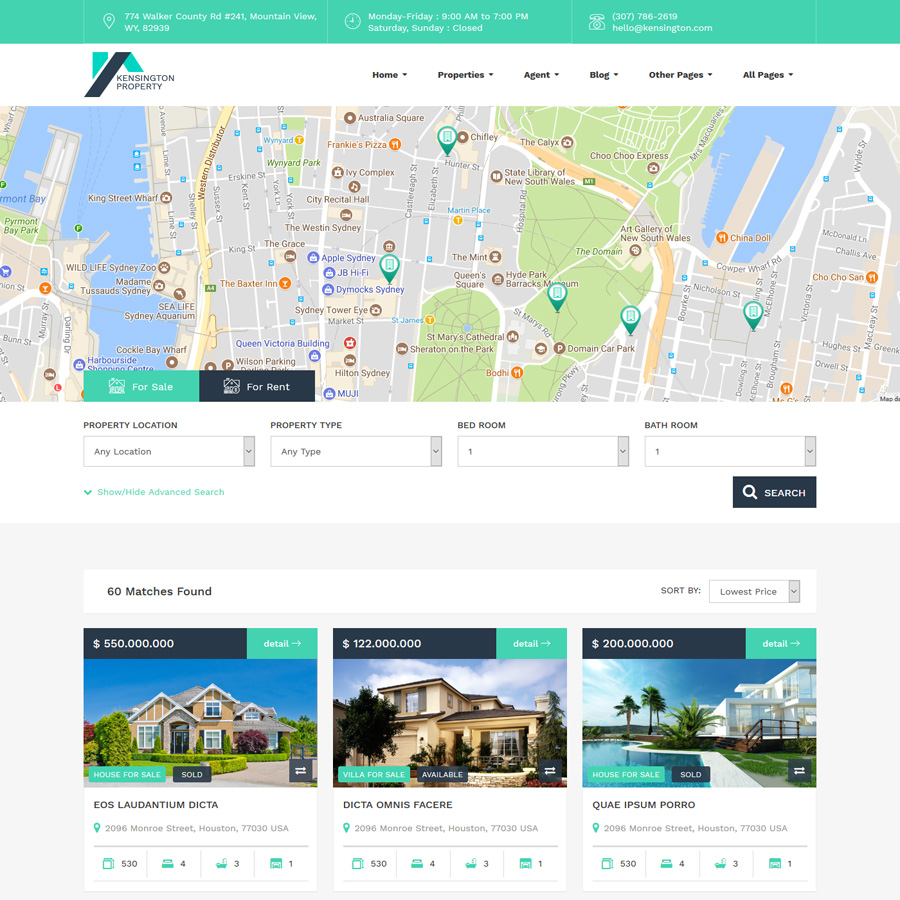This screenshot has height=900, width=900.
Task: Click the location pin icon in top bar
Action: (109, 22)
